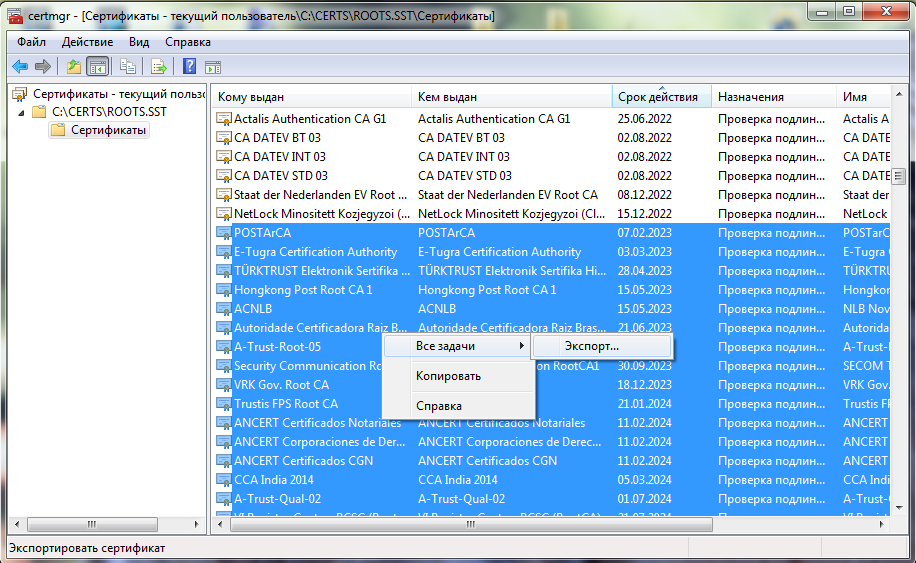Click the C:\CERTS\ROOTS.SST folder icon in tree
The height and width of the screenshot is (563, 916).
39,112
